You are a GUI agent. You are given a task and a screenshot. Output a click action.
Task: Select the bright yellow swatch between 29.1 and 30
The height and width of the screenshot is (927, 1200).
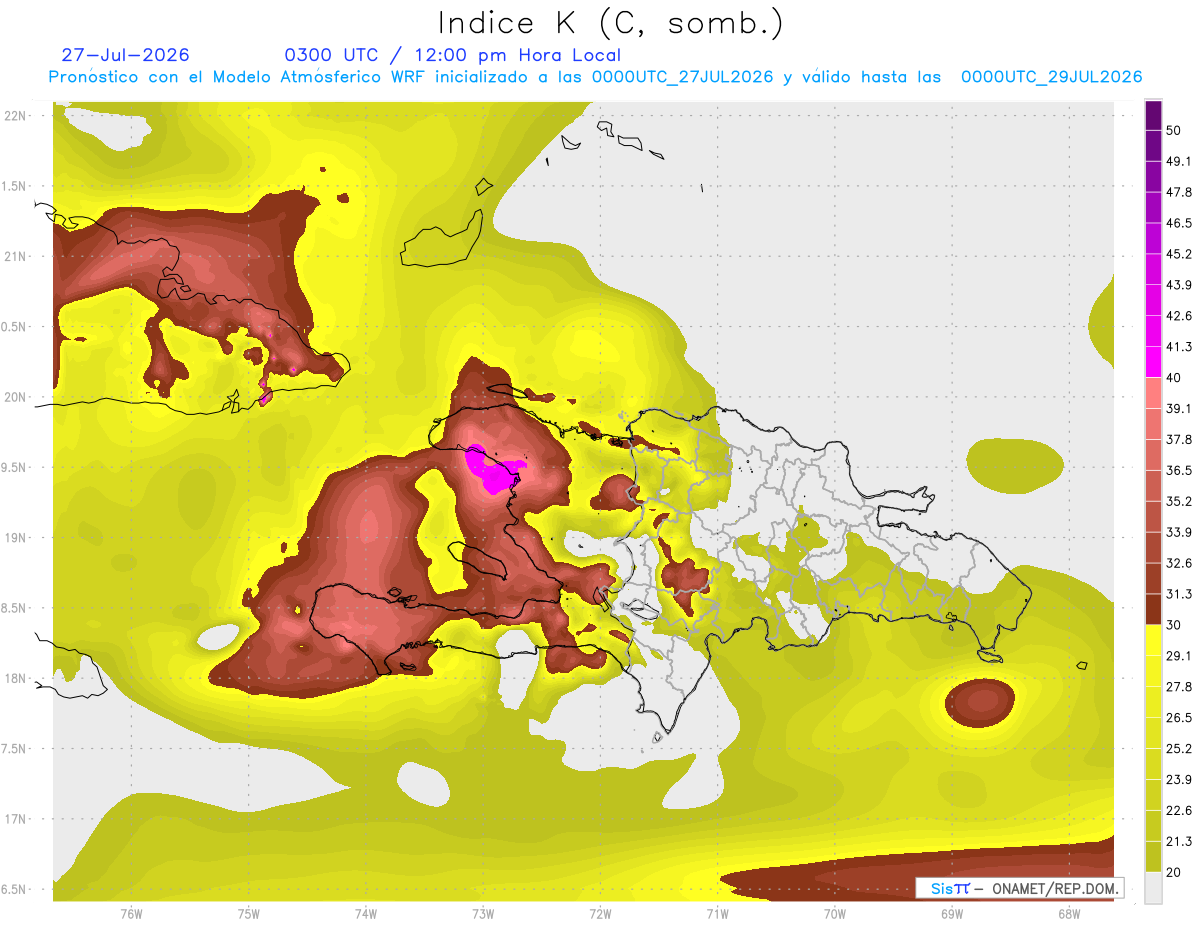(1153, 640)
